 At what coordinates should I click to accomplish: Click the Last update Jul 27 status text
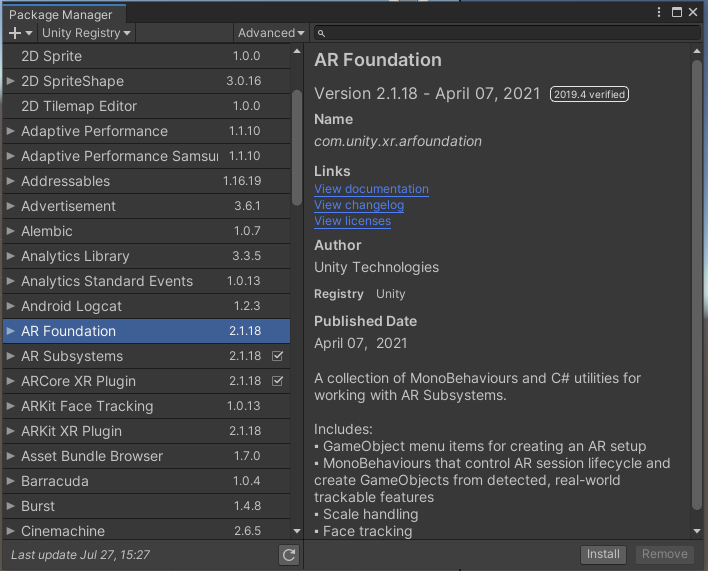[x=80, y=555]
